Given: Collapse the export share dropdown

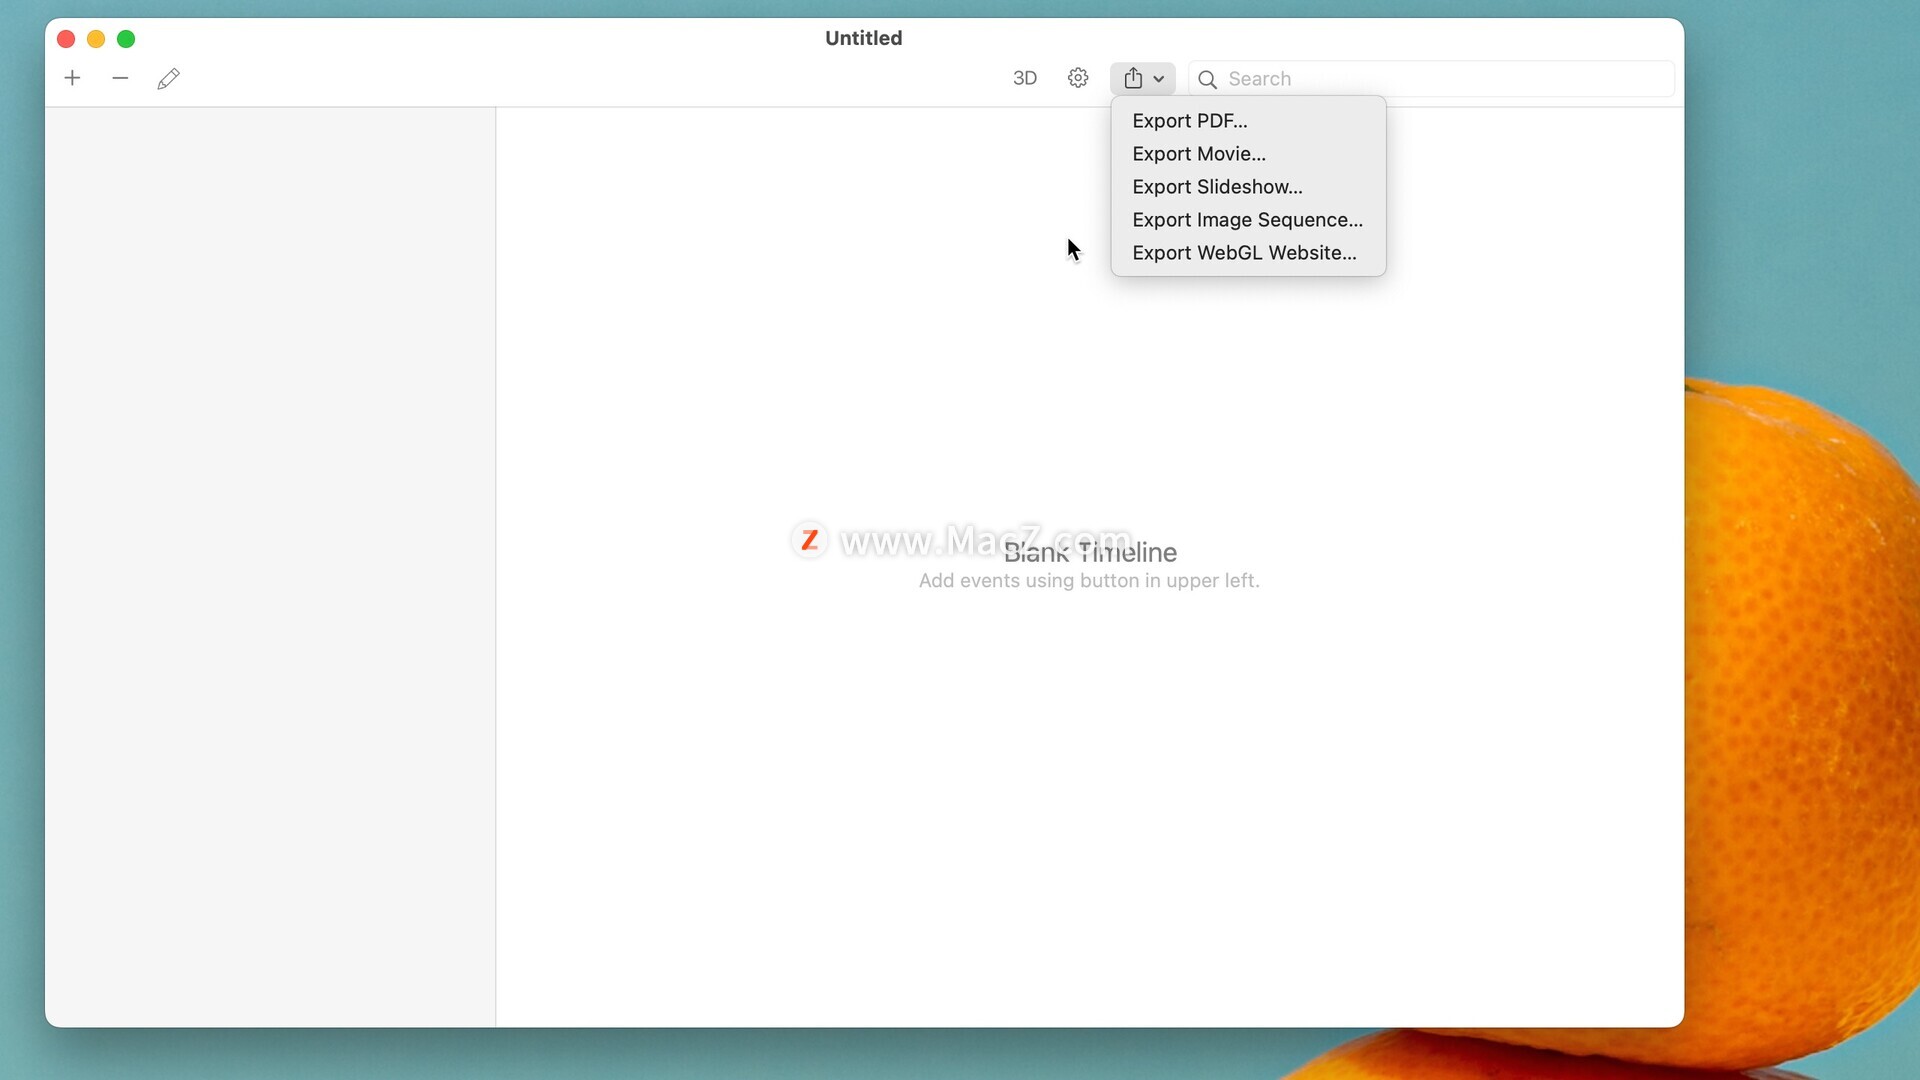Looking at the screenshot, I should (x=1143, y=78).
